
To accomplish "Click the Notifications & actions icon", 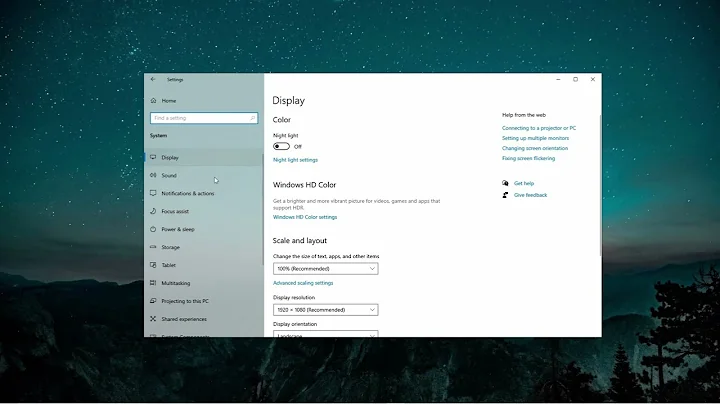I will click(x=153, y=193).
